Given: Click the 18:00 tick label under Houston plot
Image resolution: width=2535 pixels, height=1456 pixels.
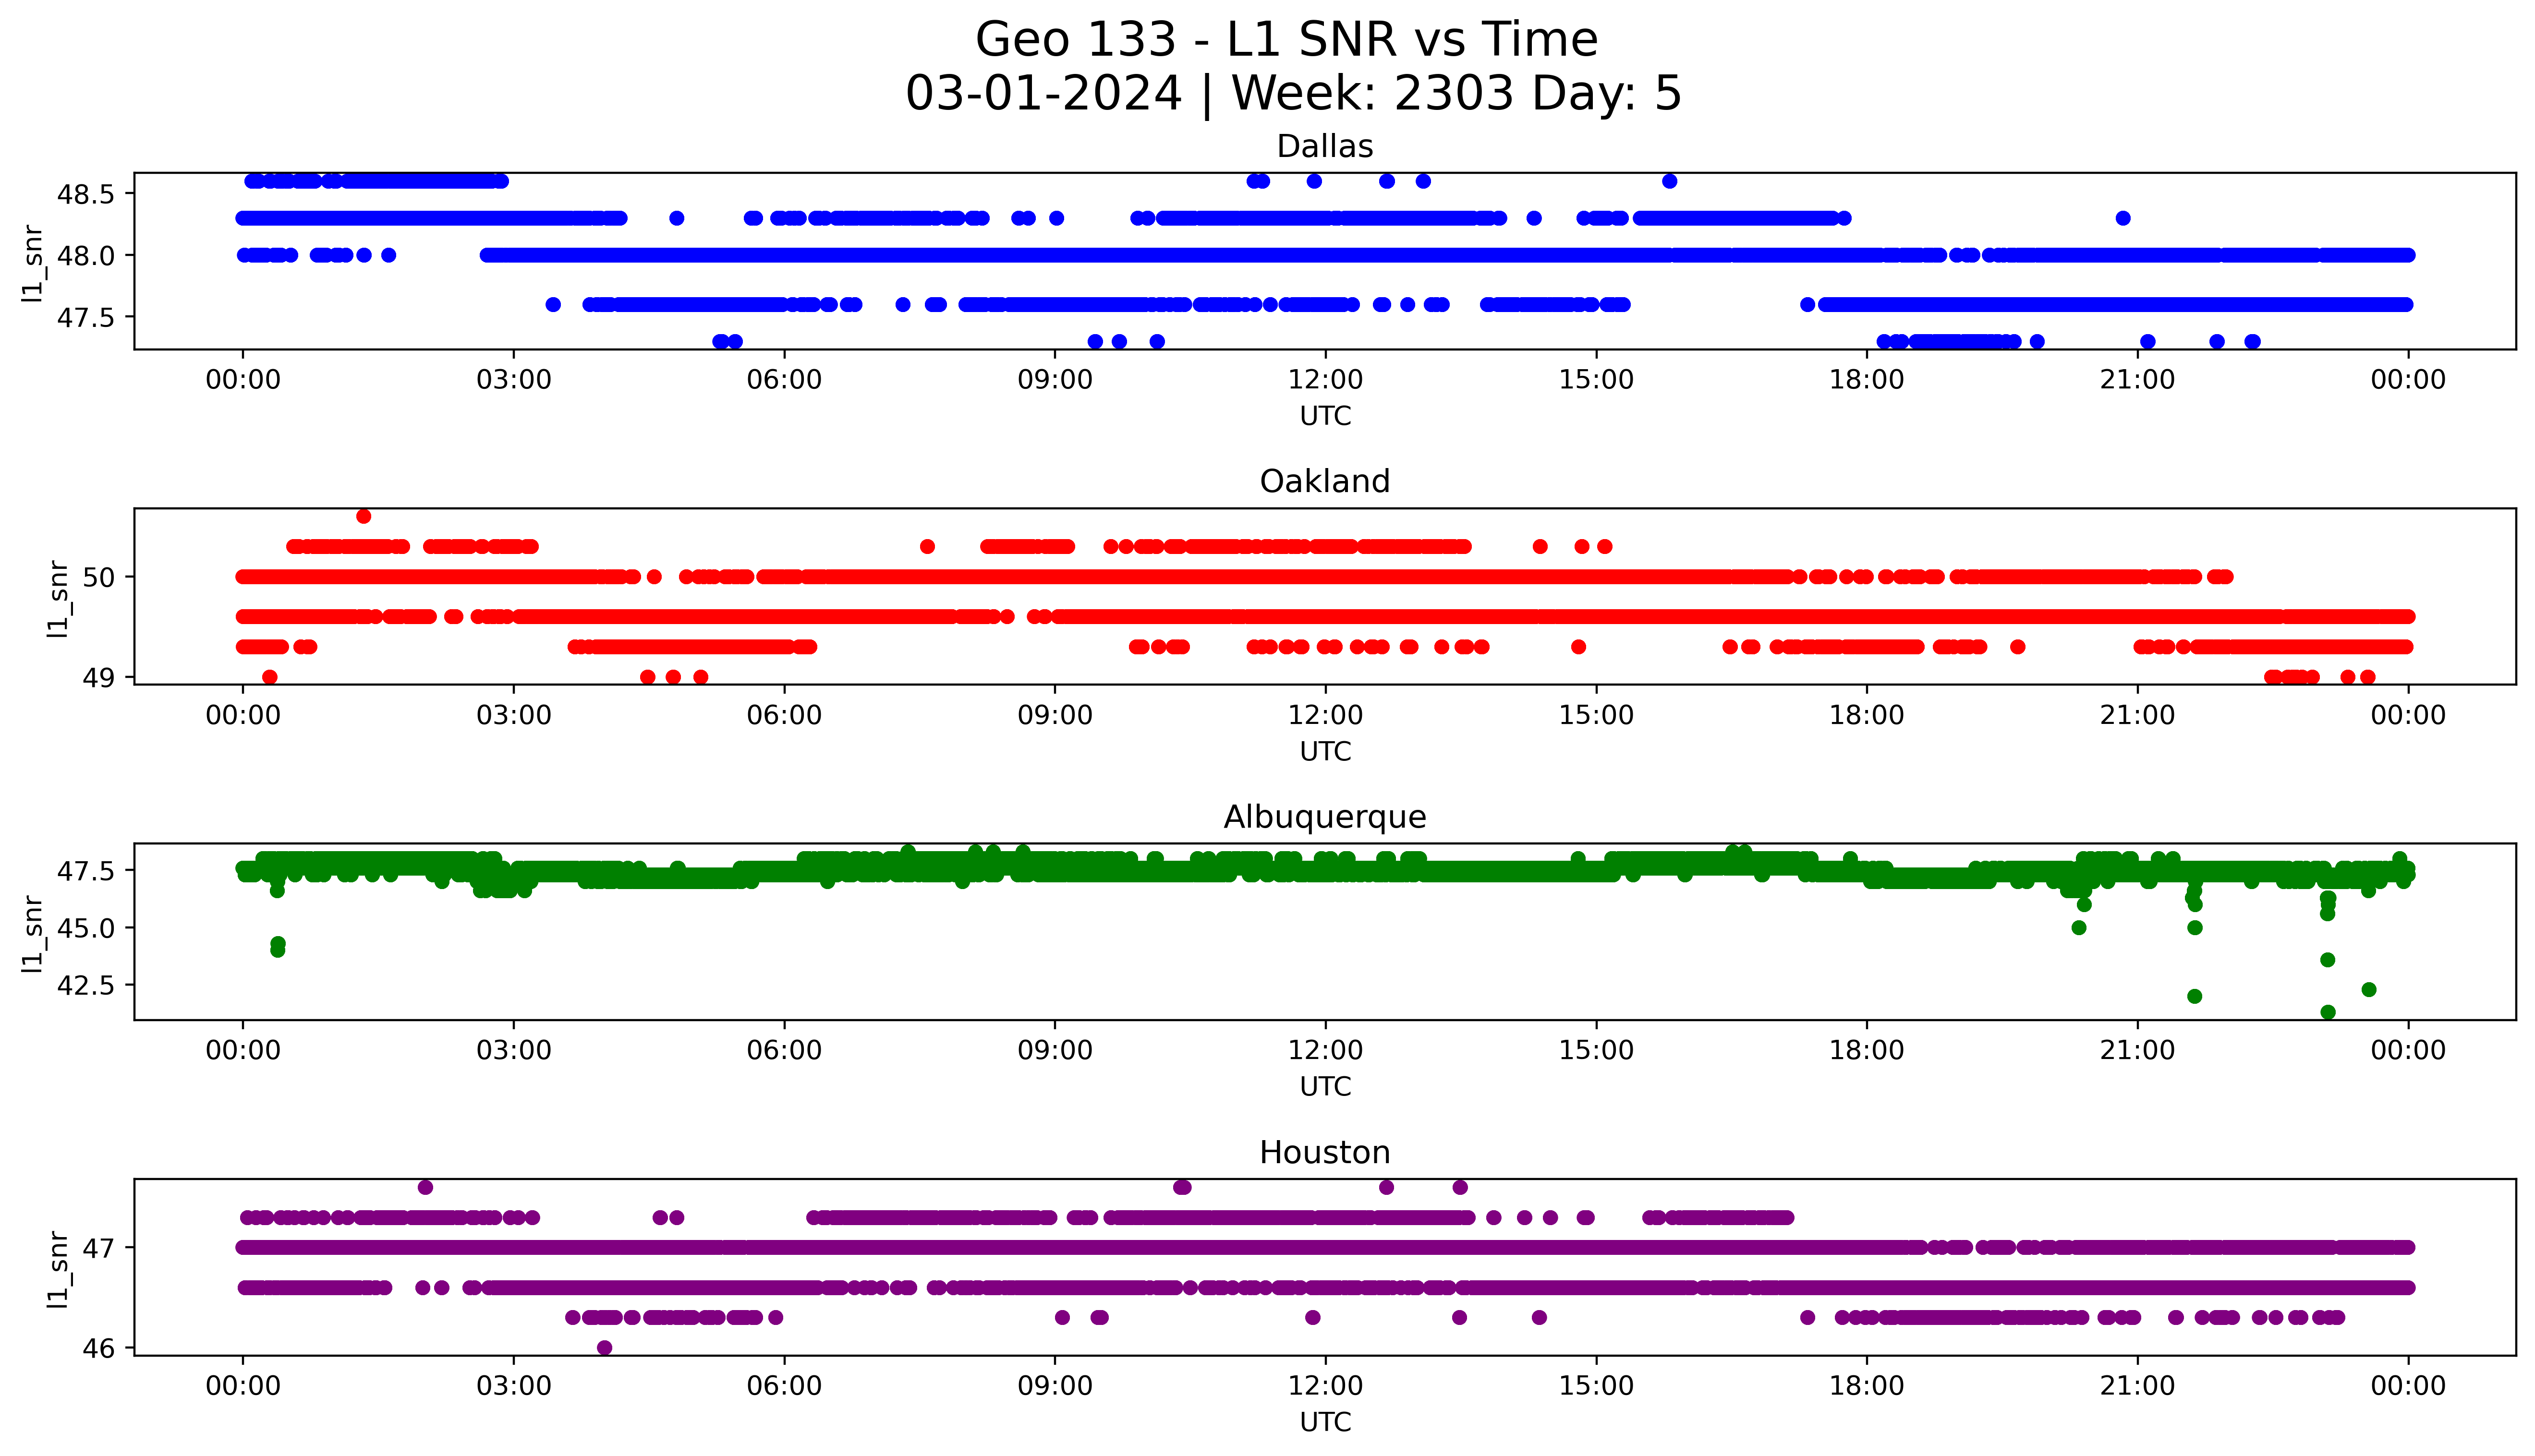Looking at the screenshot, I should pos(1867,1386).
